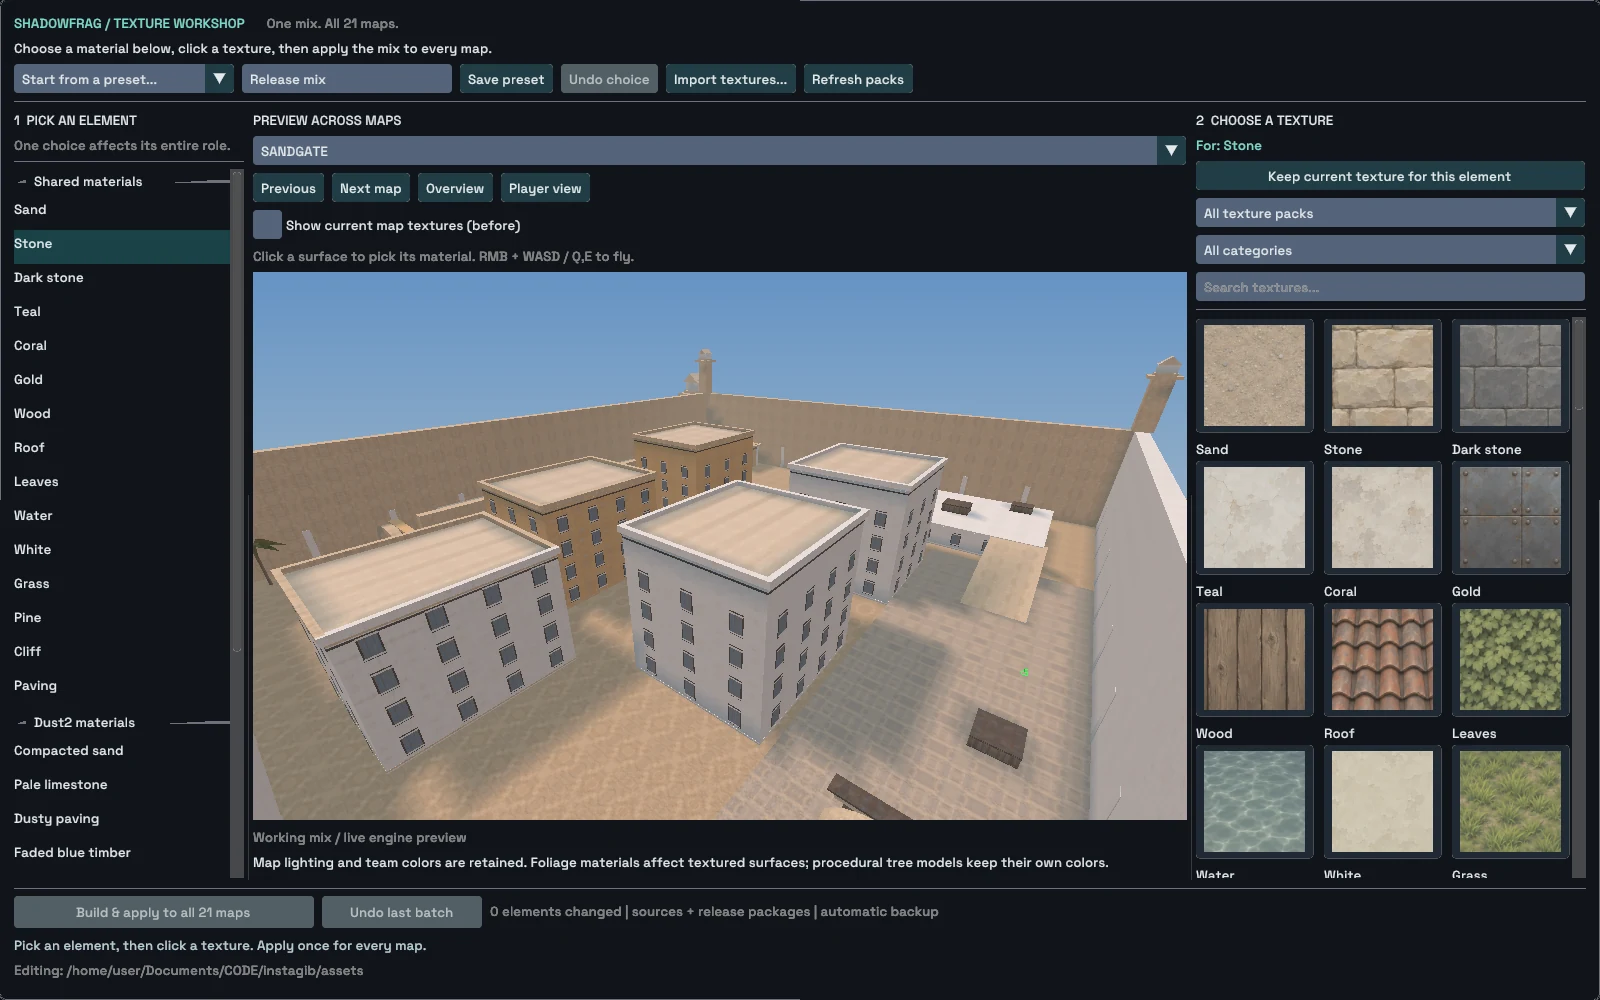Select the Teal texture thumbnail
1600x1000 pixels.
(1254, 518)
